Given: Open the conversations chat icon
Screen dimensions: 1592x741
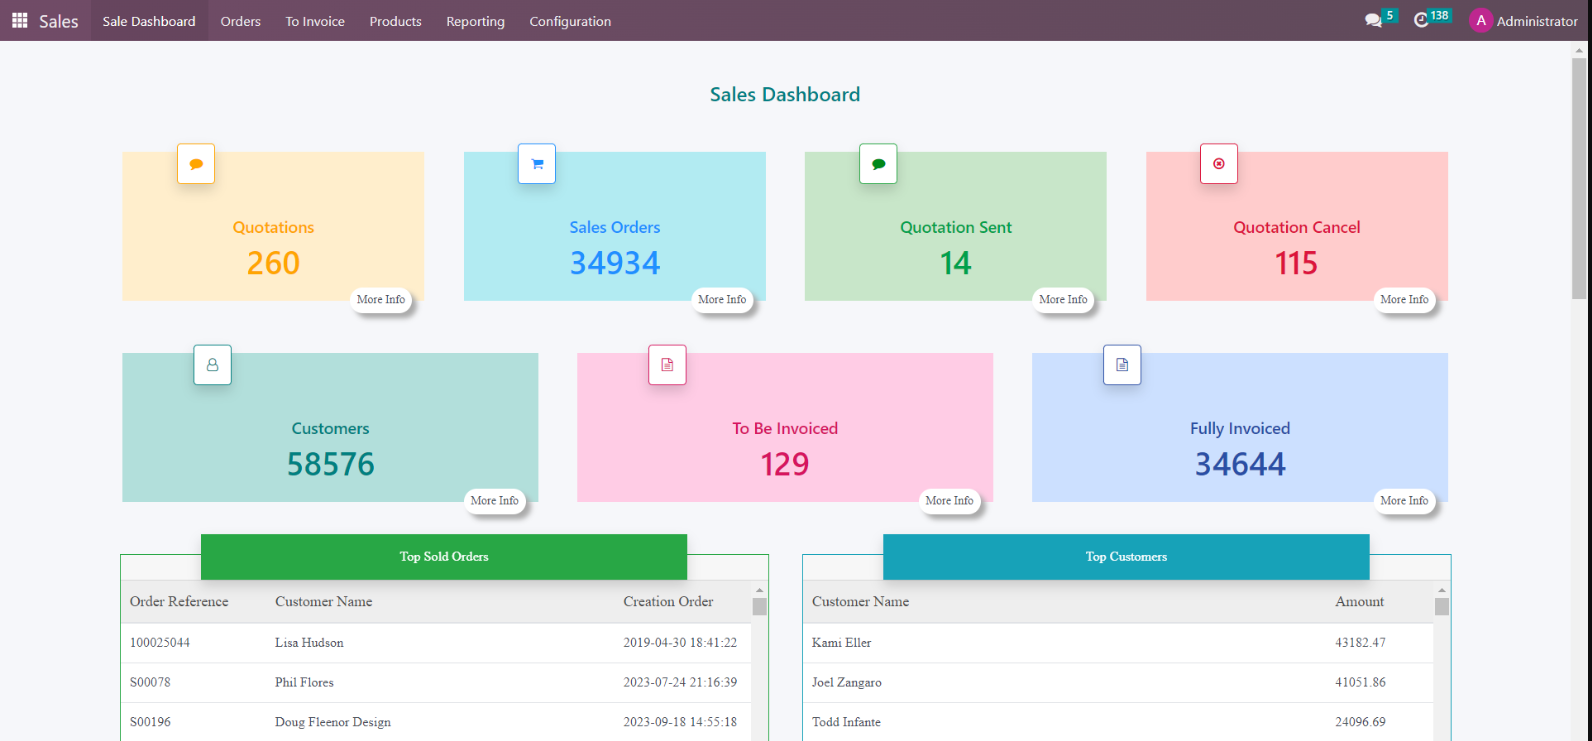Looking at the screenshot, I should click(1373, 20).
